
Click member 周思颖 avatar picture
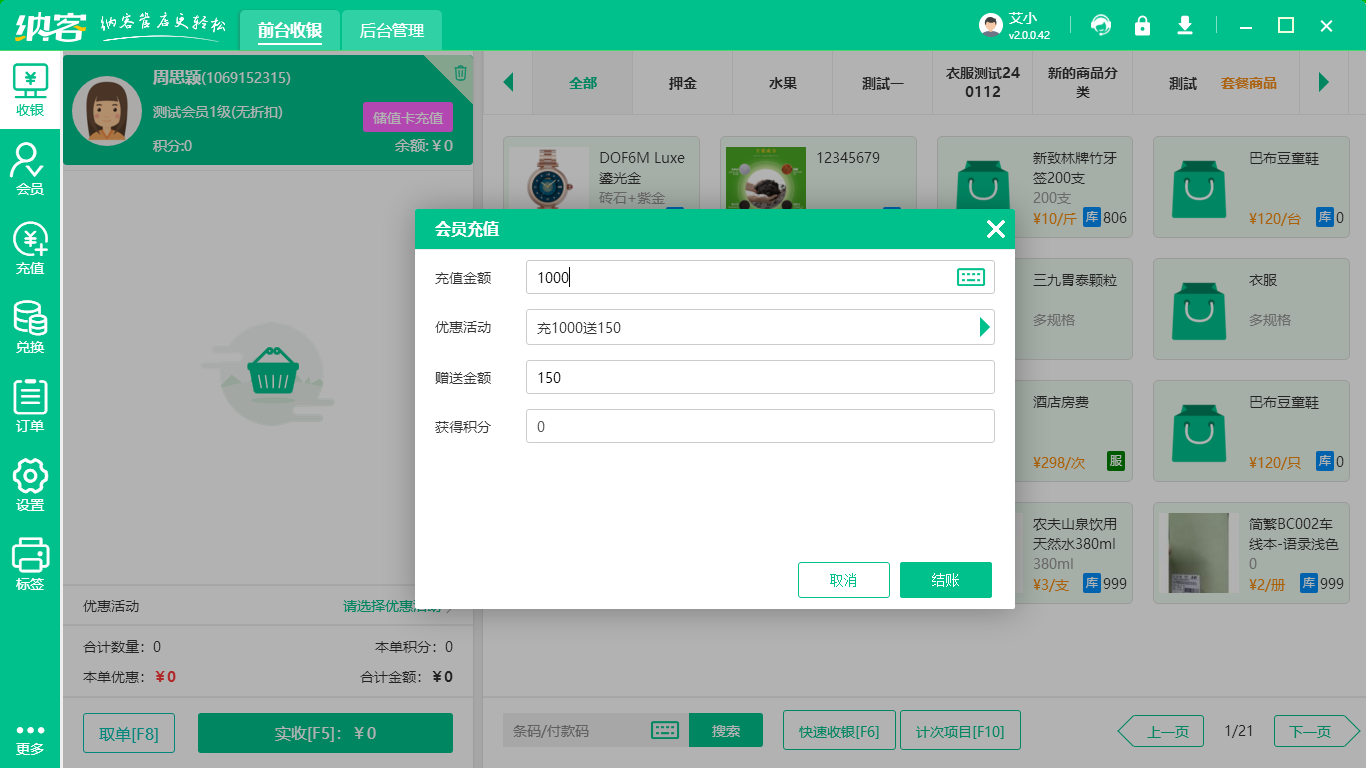(x=106, y=110)
